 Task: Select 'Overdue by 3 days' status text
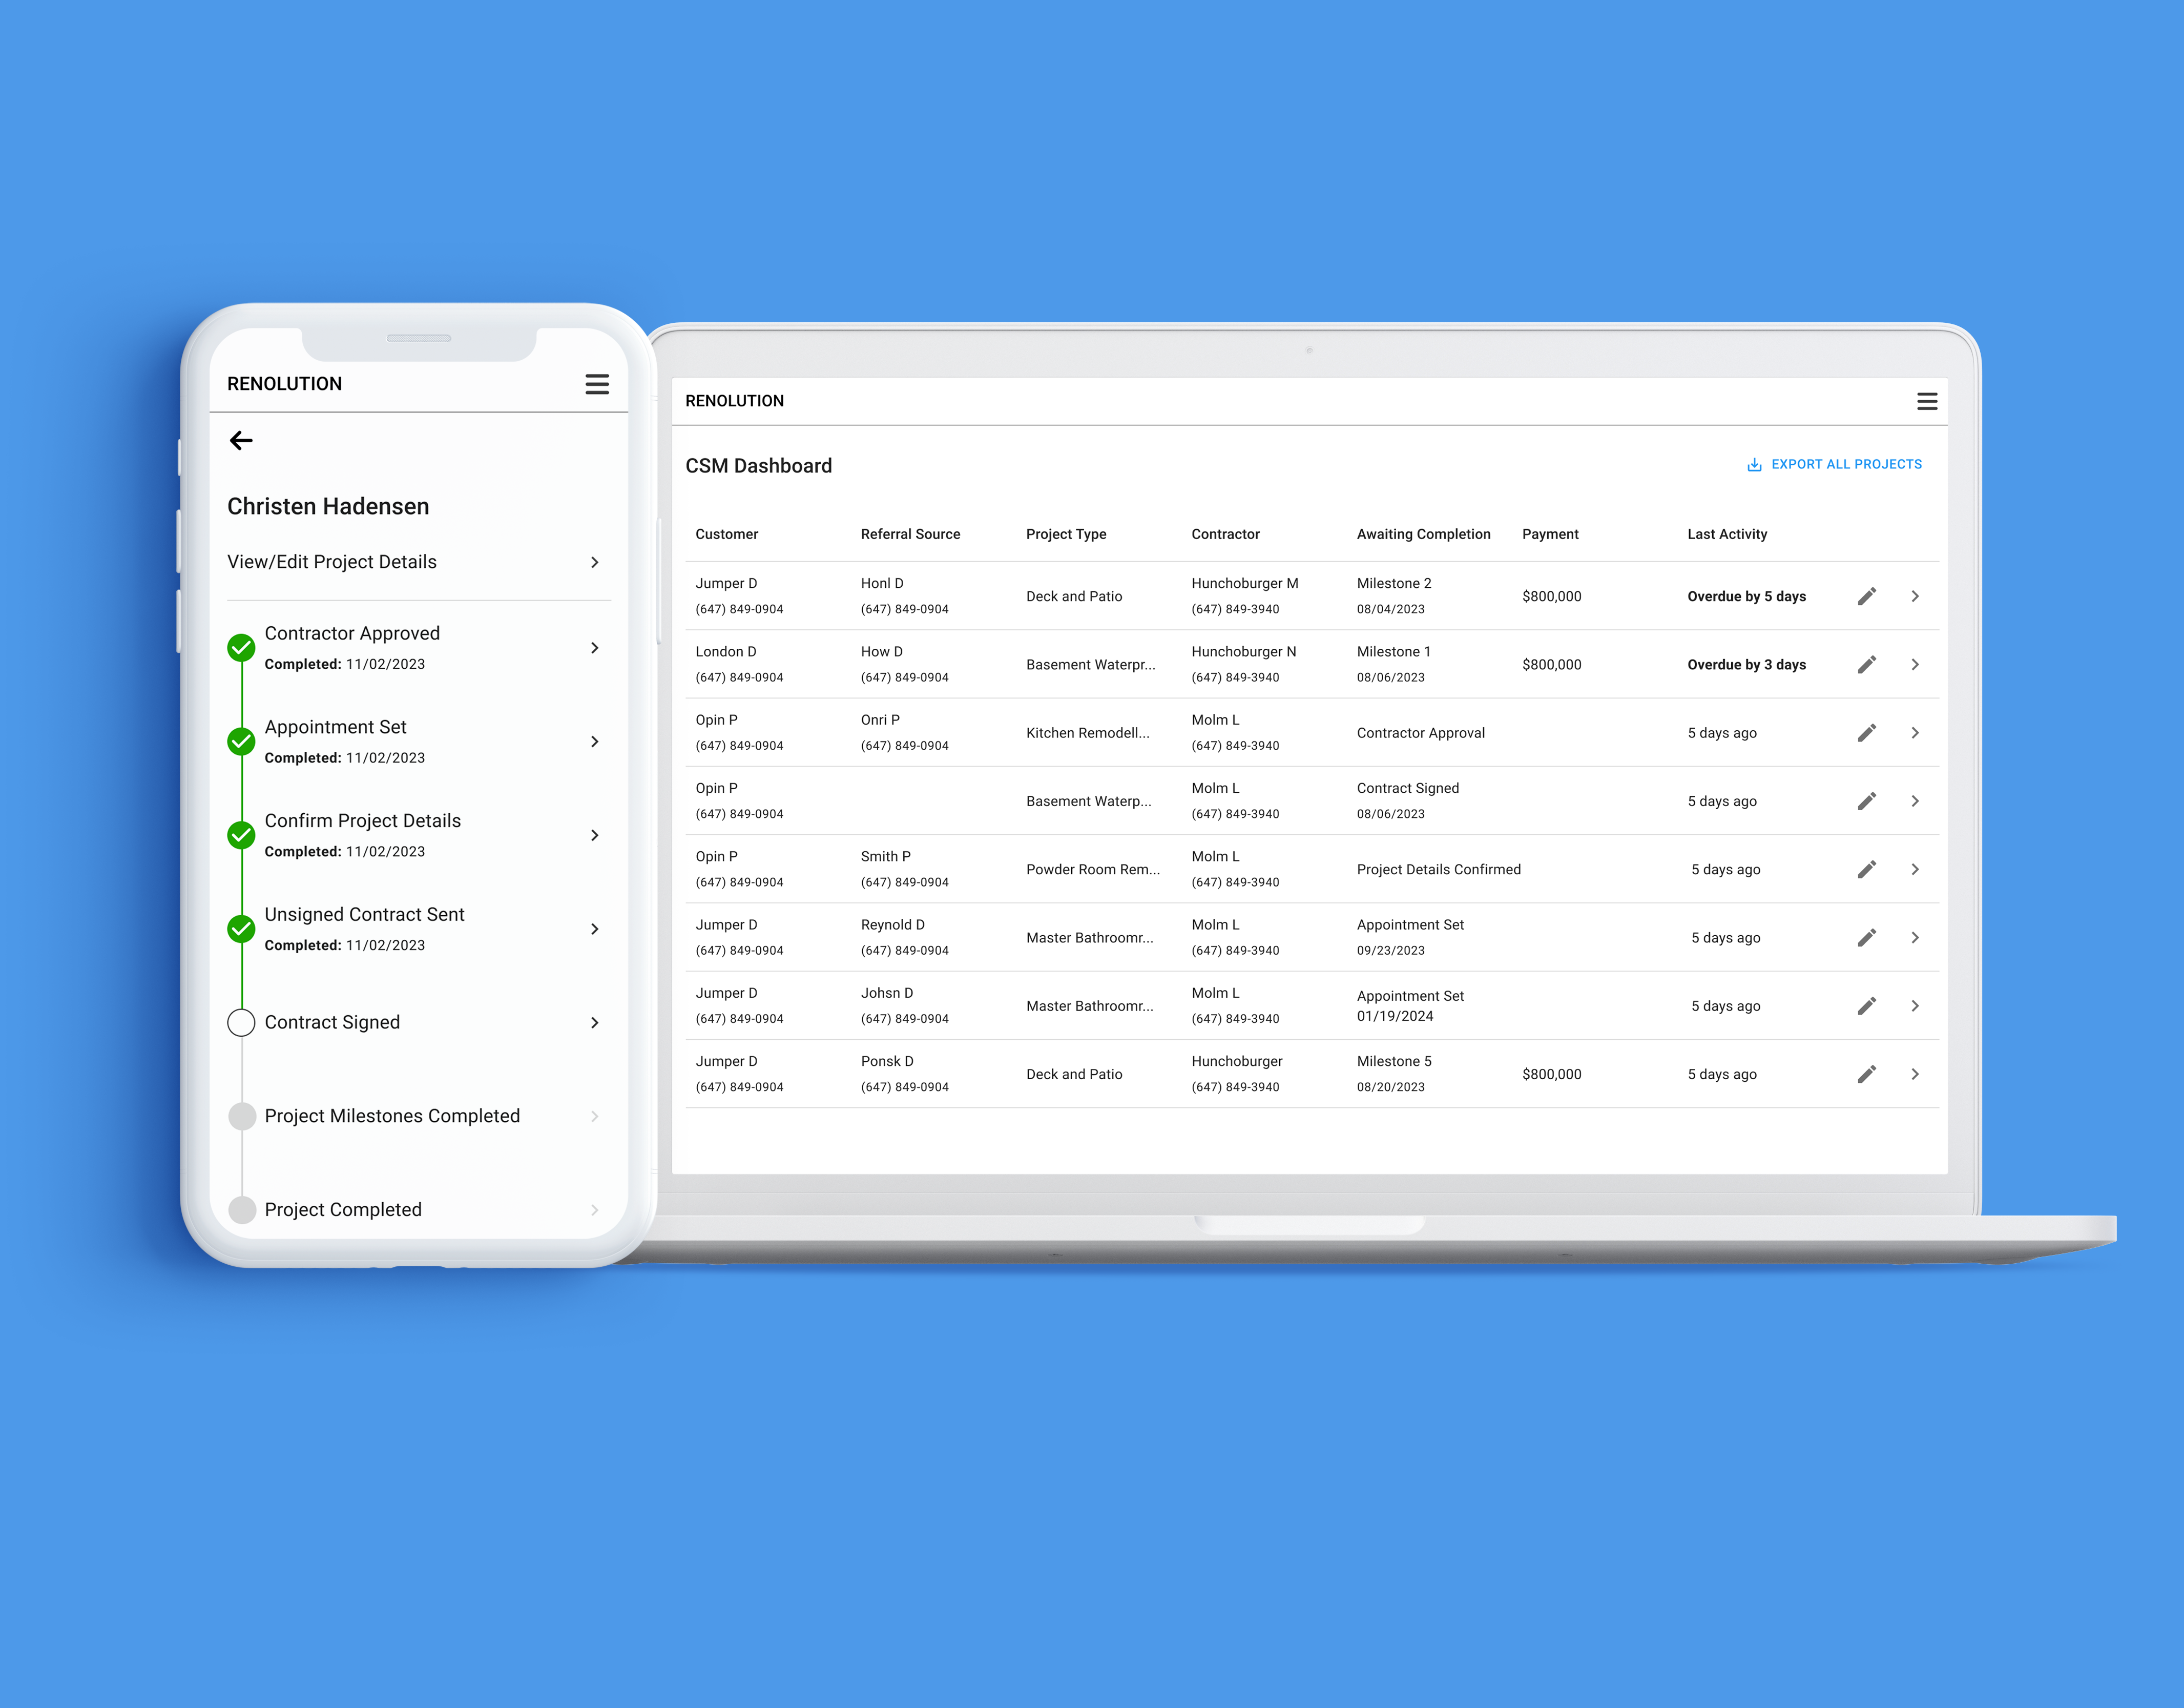click(1746, 665)
